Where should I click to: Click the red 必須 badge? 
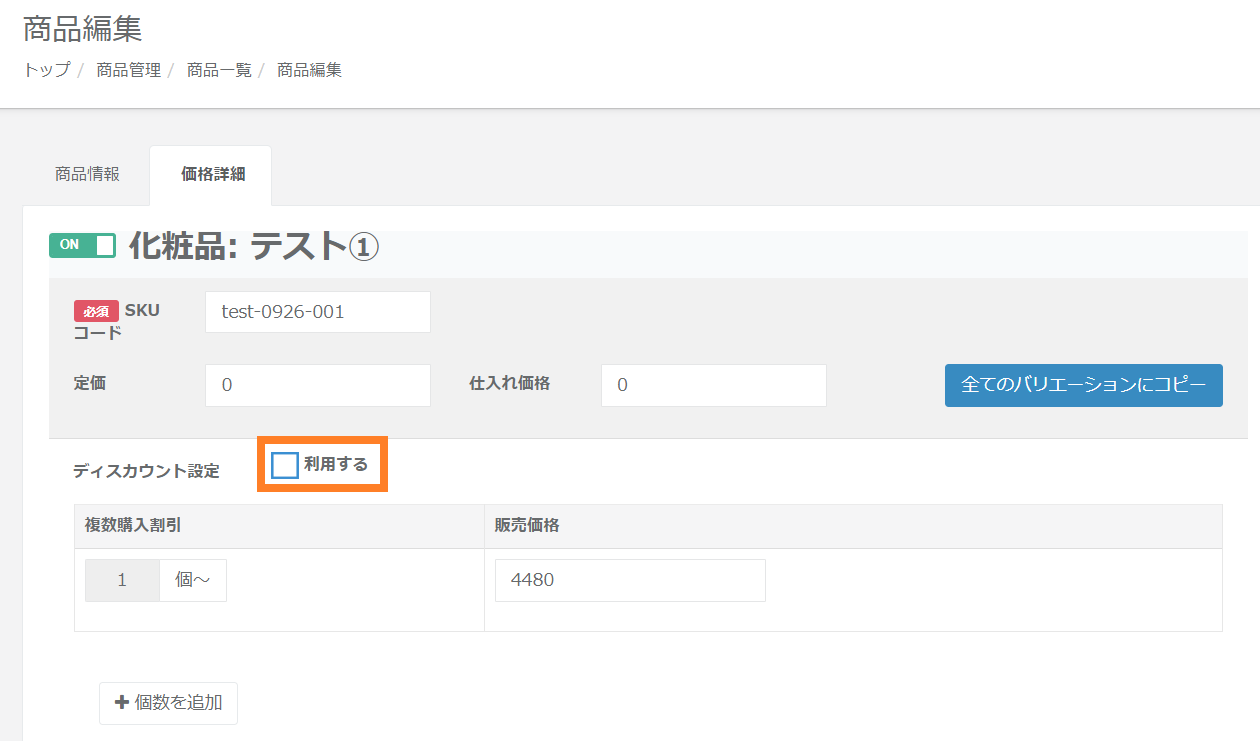(96, 311)
